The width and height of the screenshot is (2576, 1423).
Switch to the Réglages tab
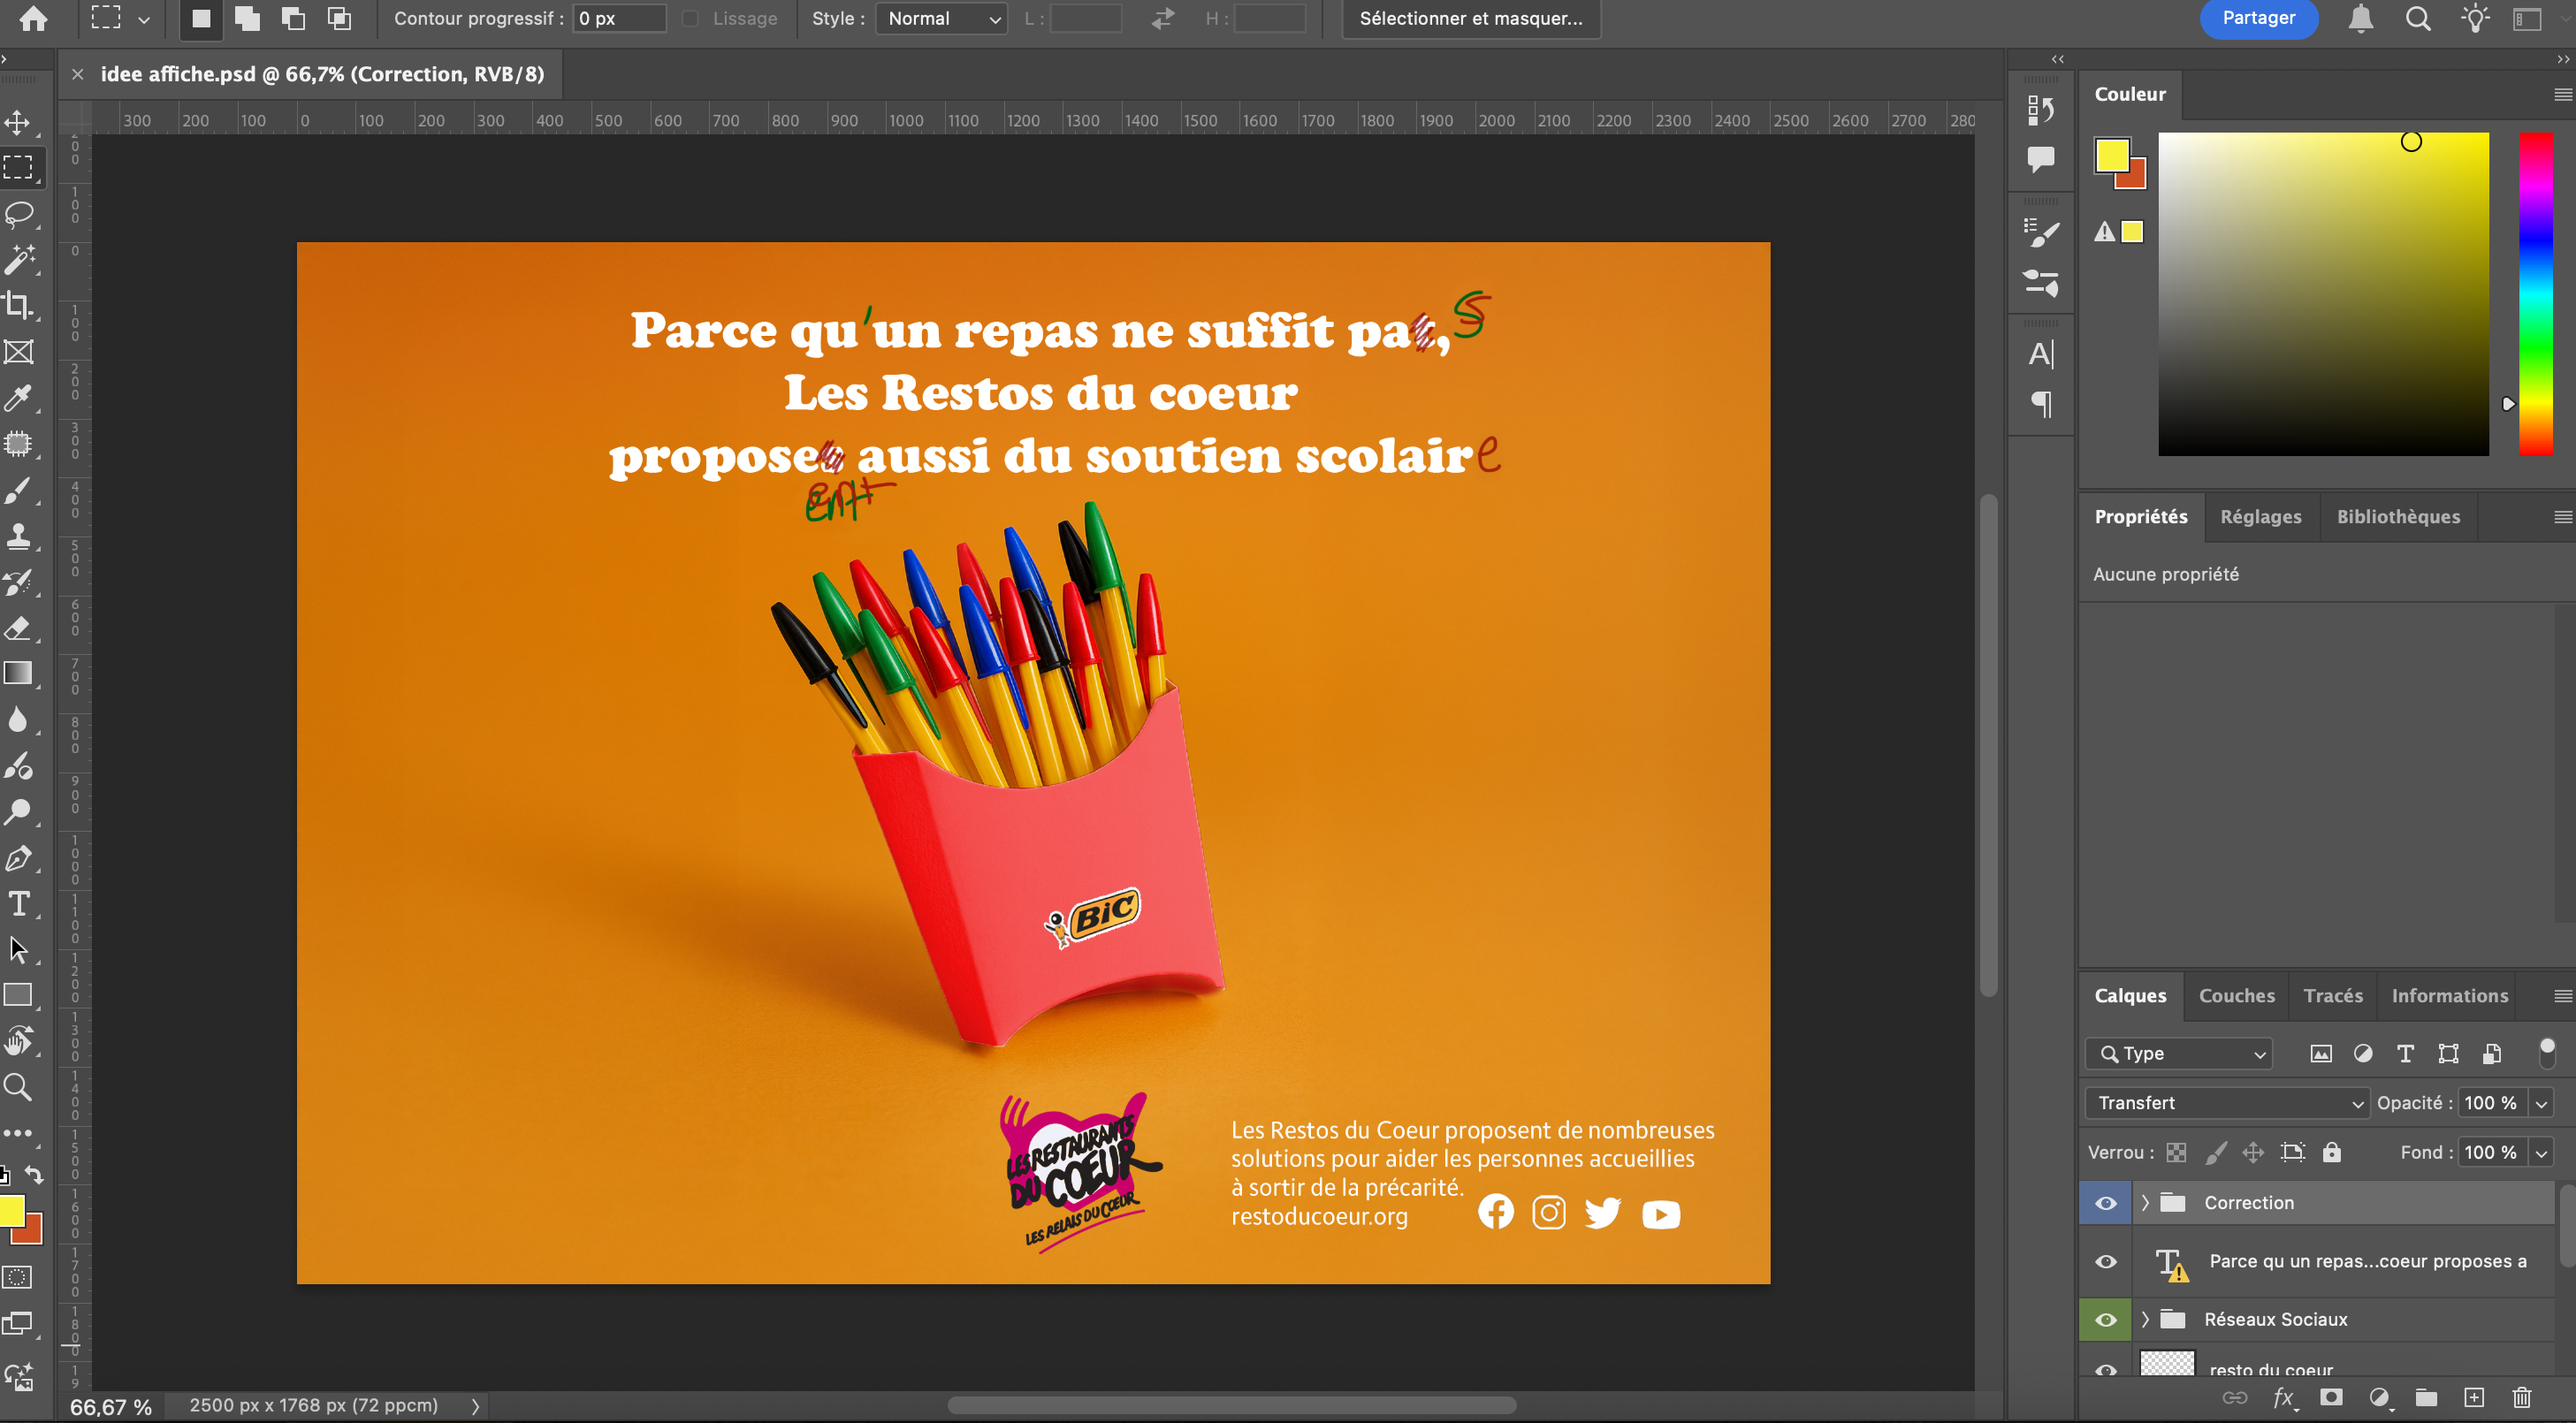click(x=2261, y=516)
